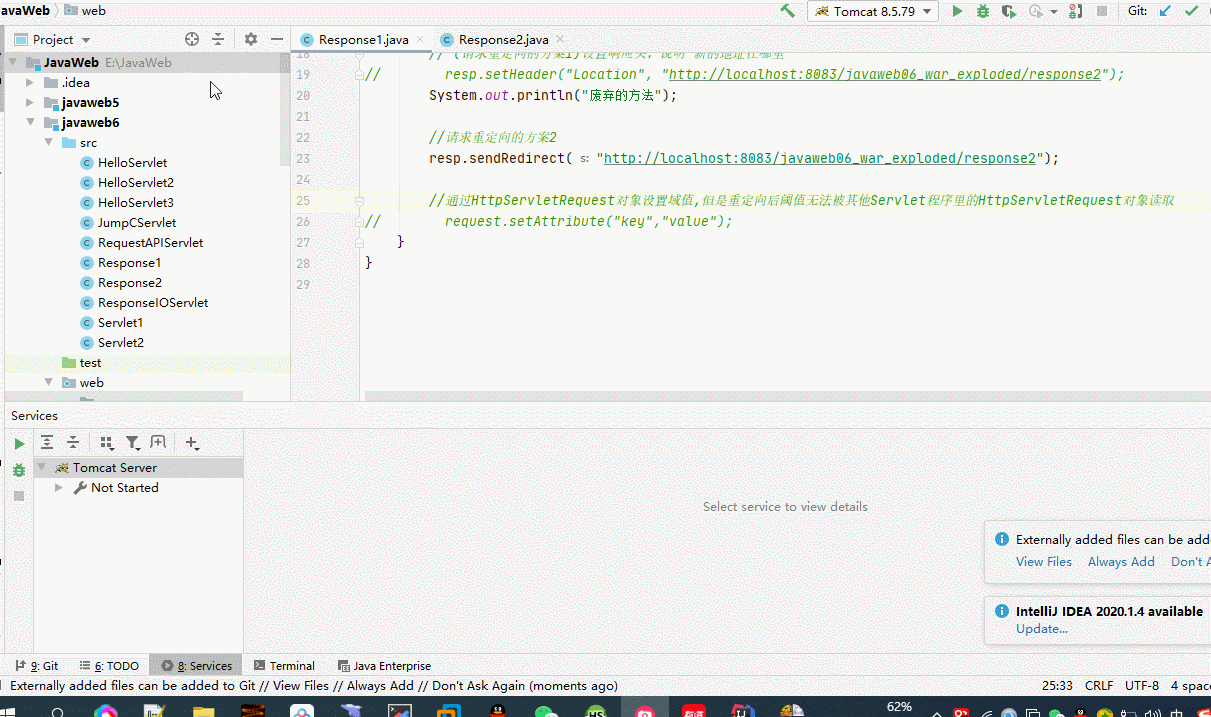Click Collapse All in Services toolbar
This screenshot has width=1211, height=717.
coord(73,442)
